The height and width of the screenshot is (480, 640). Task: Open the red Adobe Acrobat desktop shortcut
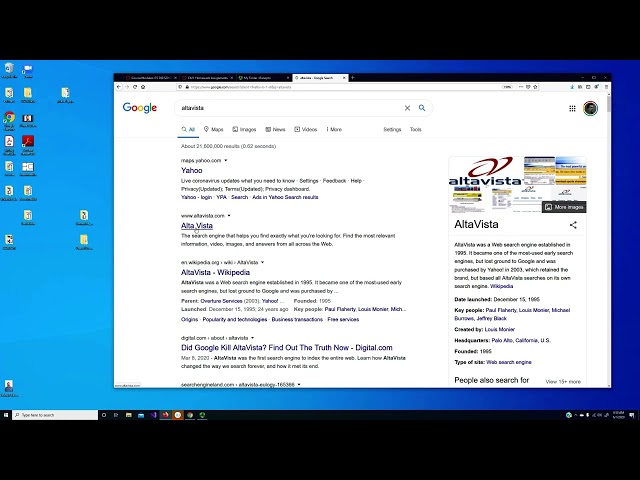coord(28,145)
